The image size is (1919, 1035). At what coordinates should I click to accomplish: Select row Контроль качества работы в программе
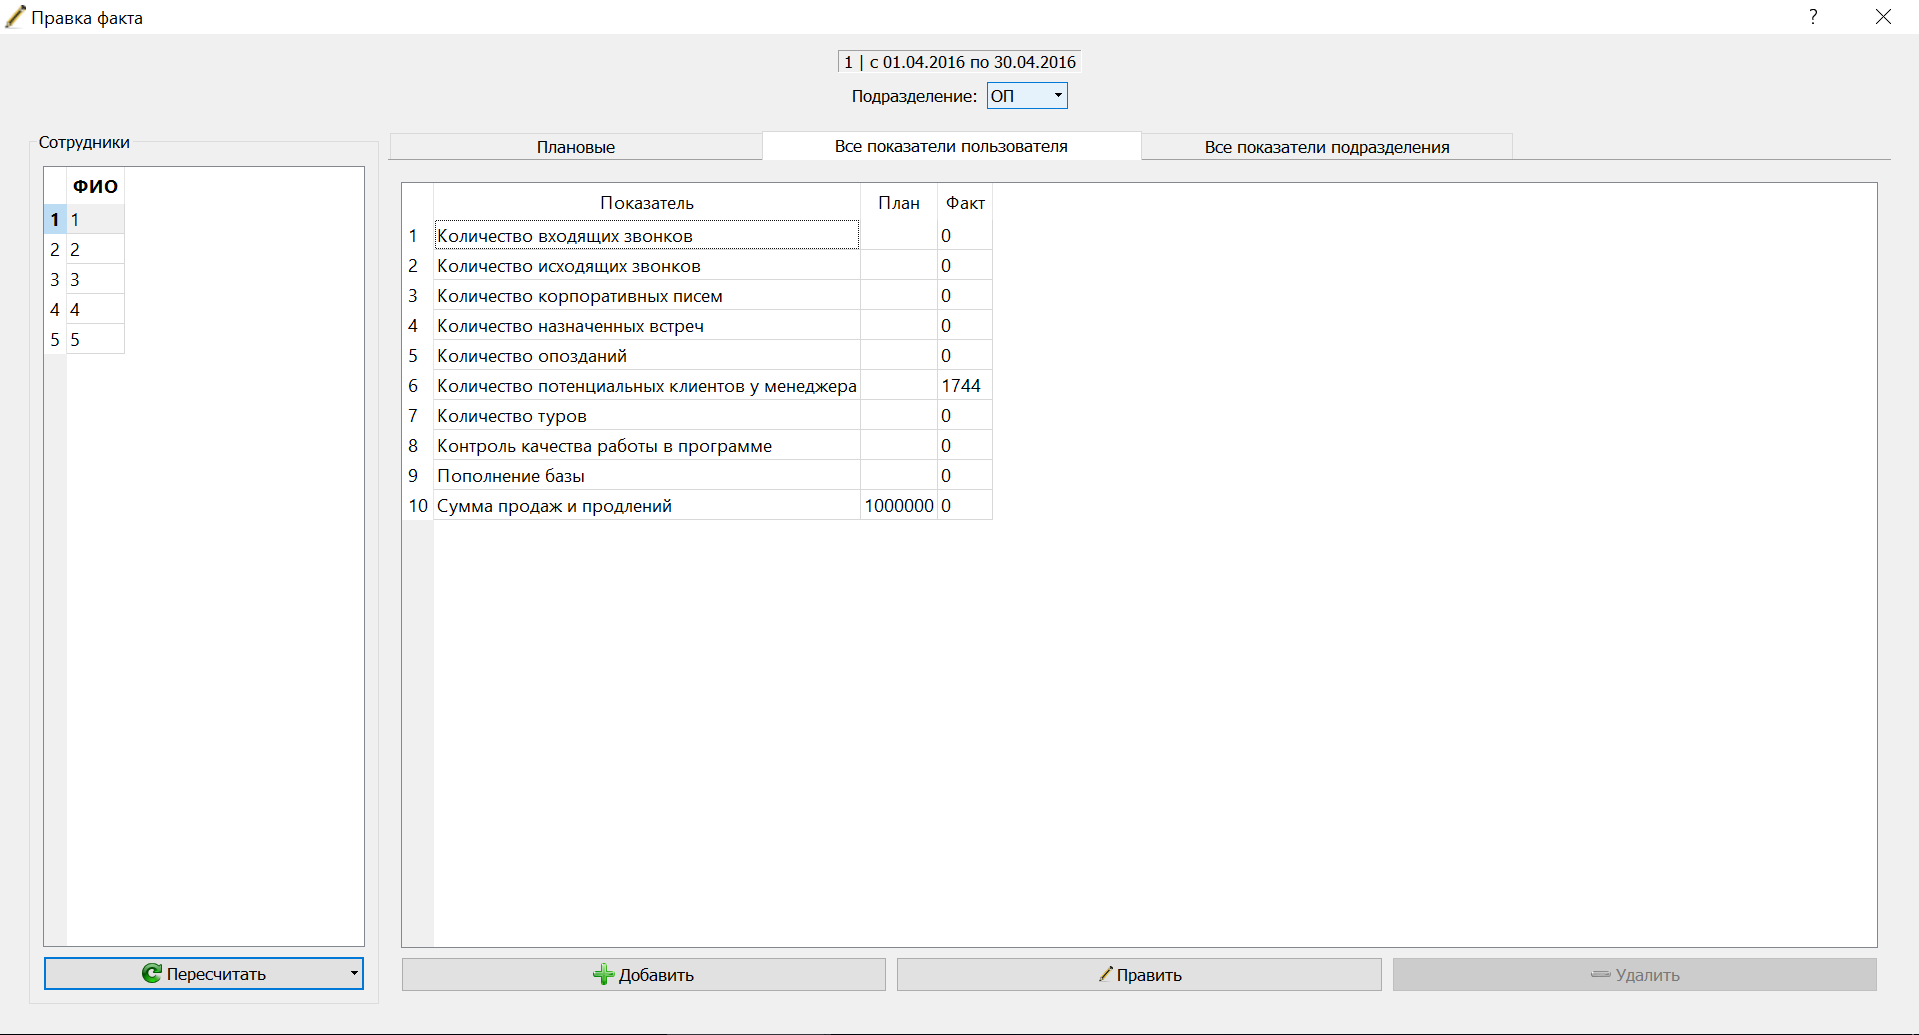tap(647, 446)
